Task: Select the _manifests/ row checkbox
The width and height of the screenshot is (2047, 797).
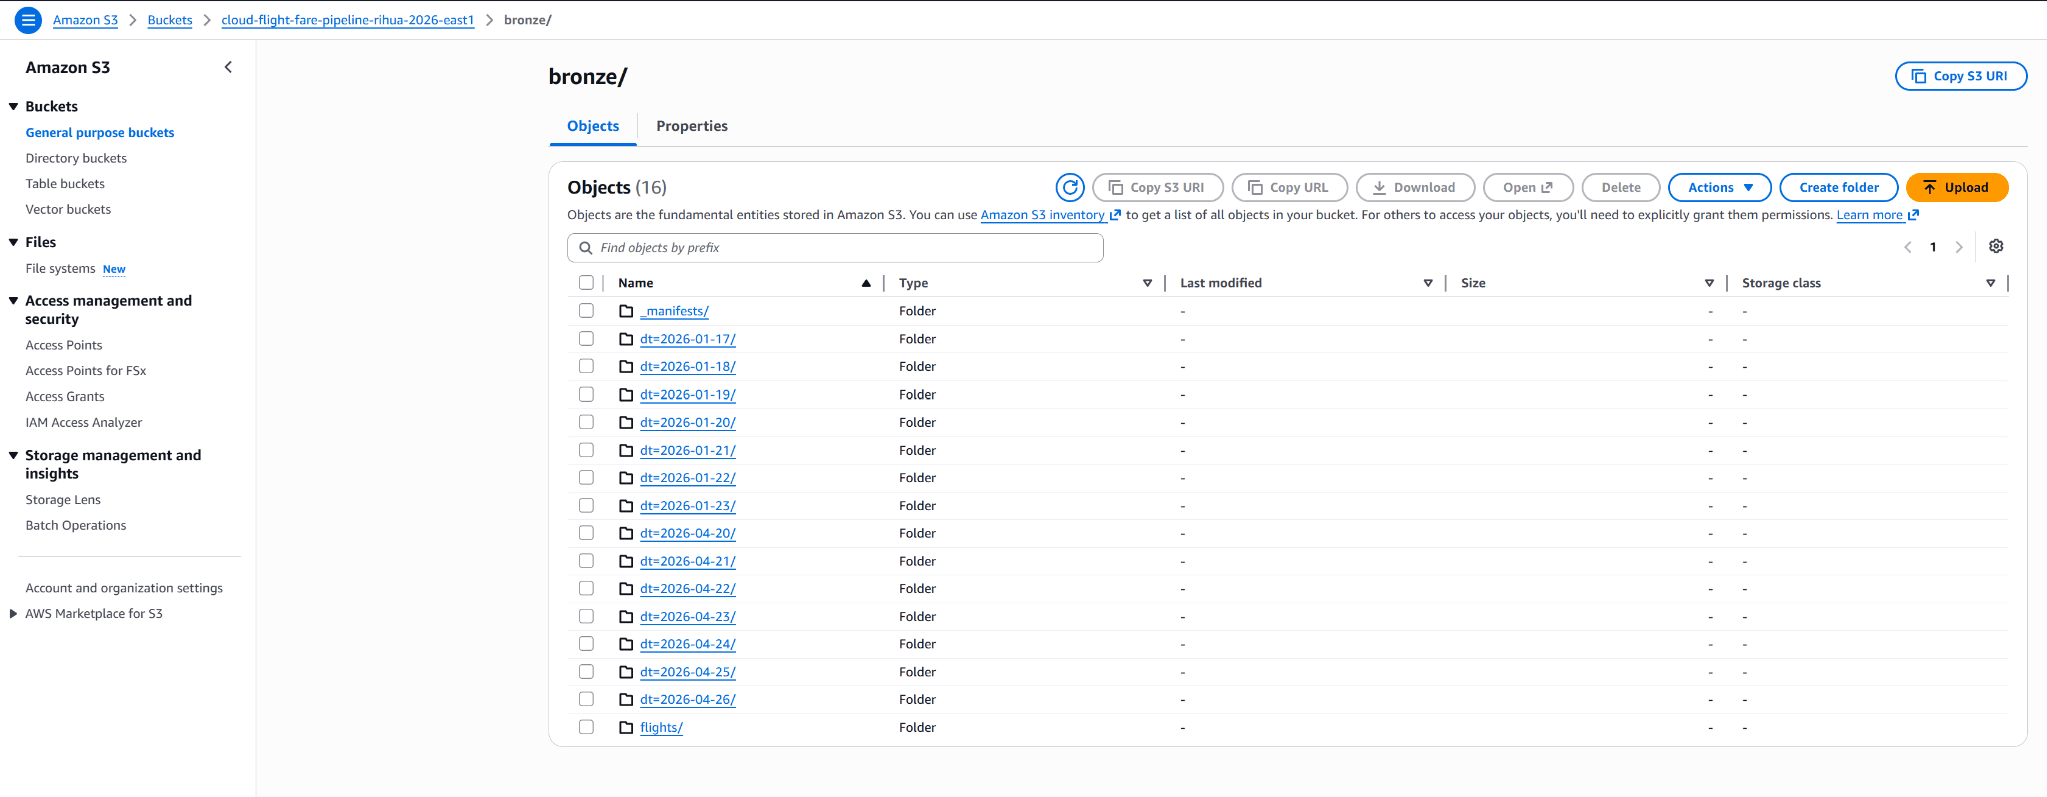Action: [x=586, y=311]
